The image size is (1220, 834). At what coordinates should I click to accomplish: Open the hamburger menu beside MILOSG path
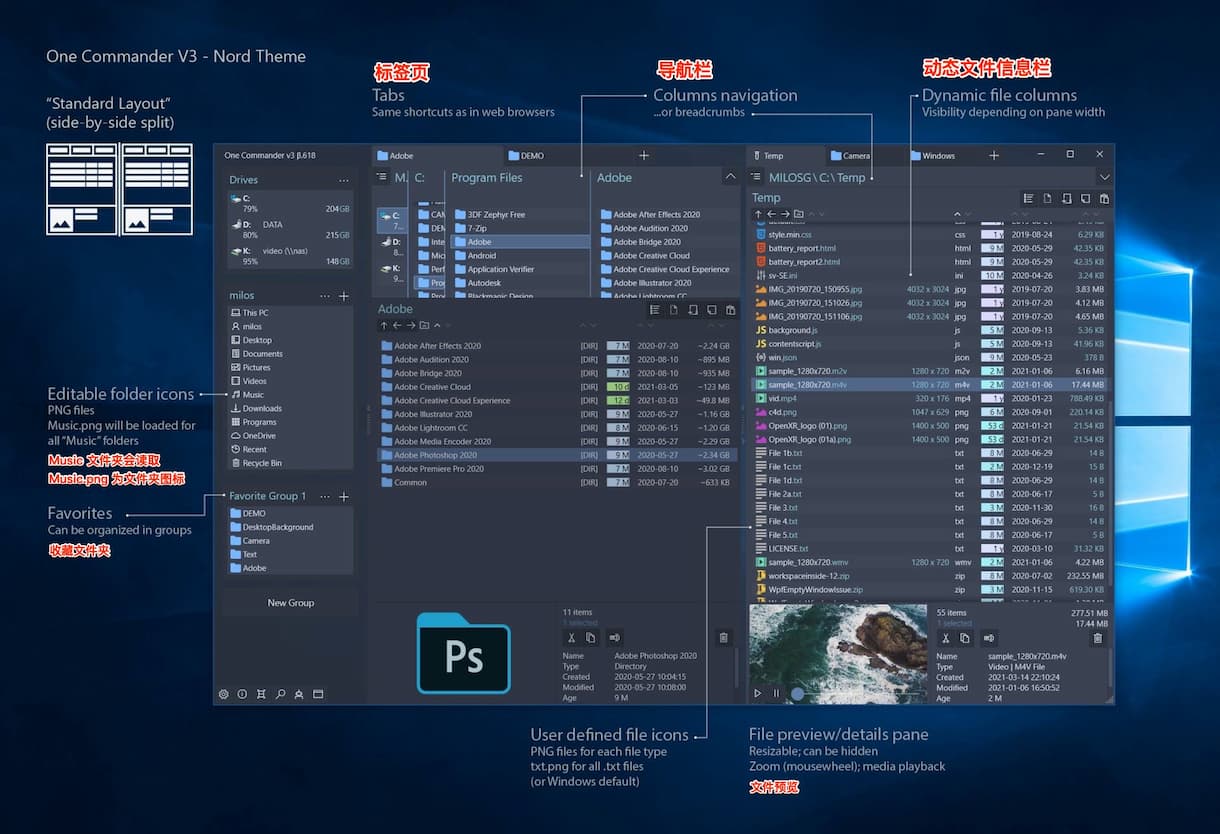pyautogui.click(x=756, y=177)
